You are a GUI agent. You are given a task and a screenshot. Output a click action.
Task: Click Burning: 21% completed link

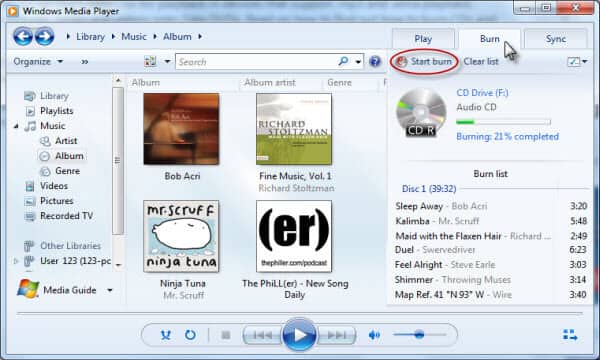pyautogui.click(x=507, y=137)
